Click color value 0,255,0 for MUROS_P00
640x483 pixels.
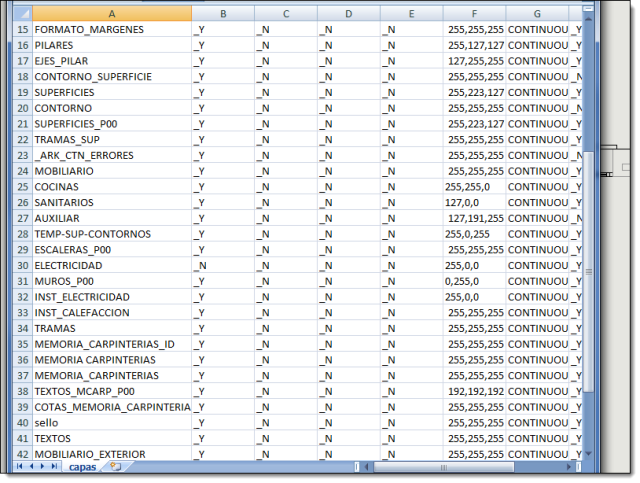[474, 281]
